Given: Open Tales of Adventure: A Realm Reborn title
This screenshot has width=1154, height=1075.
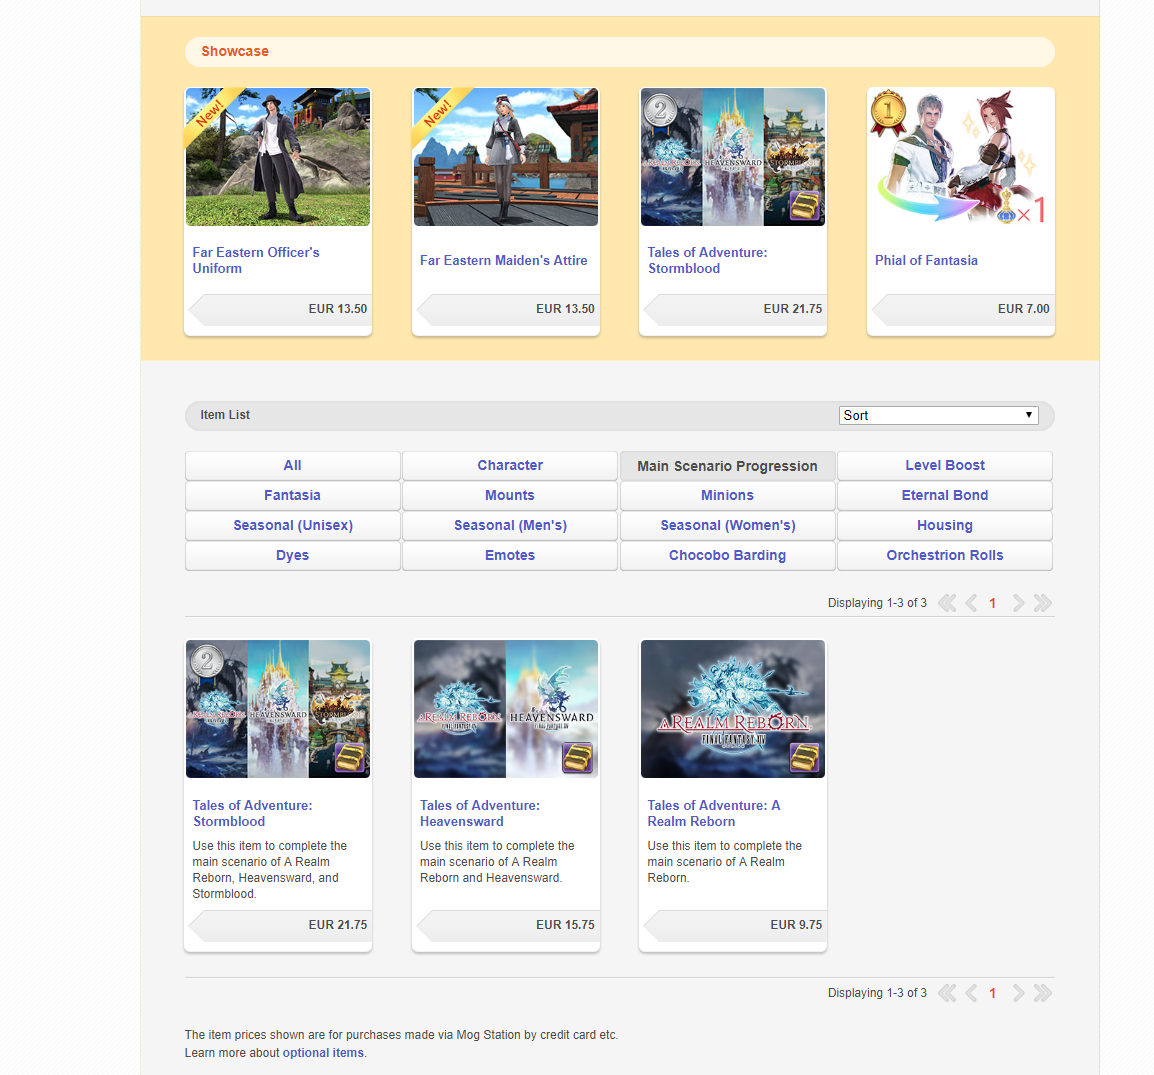Looking at the screenshot, I should click(714, 814).
